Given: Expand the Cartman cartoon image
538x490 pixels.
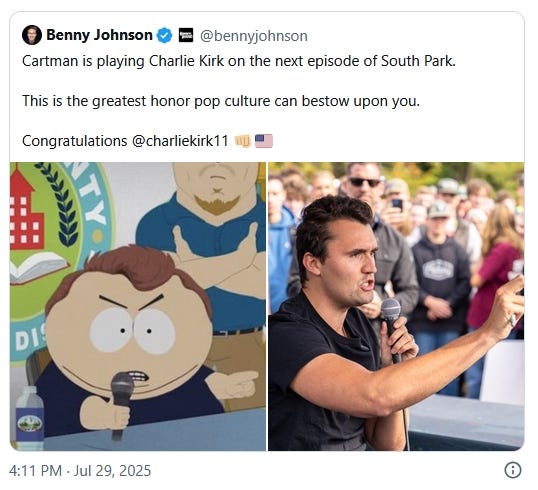Looking at the screenshot, I should coord(138,306).
